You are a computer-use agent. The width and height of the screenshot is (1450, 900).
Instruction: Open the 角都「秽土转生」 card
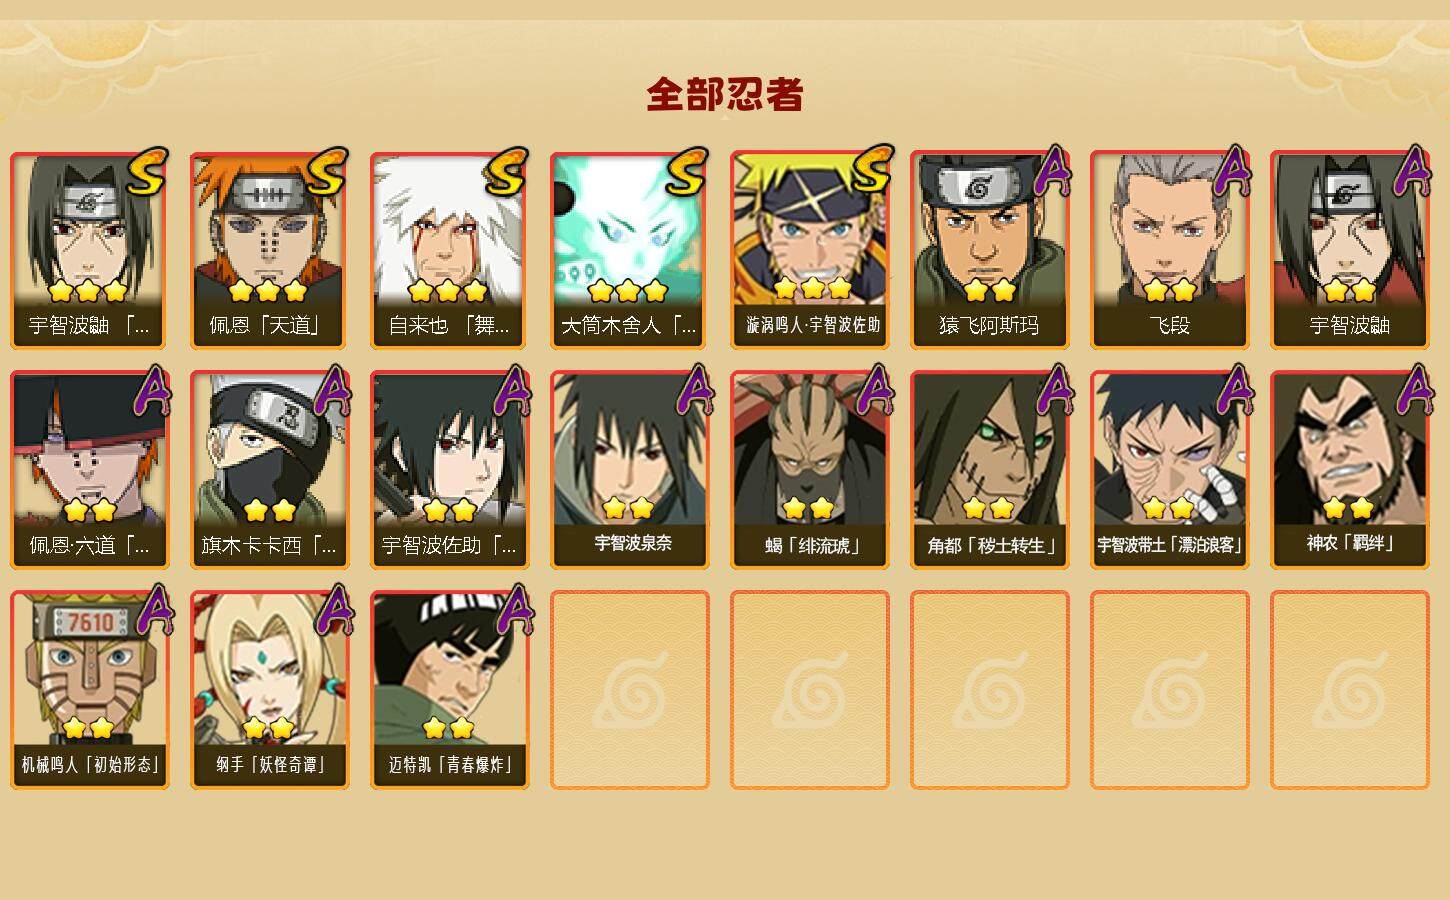[x=989, y=470]
